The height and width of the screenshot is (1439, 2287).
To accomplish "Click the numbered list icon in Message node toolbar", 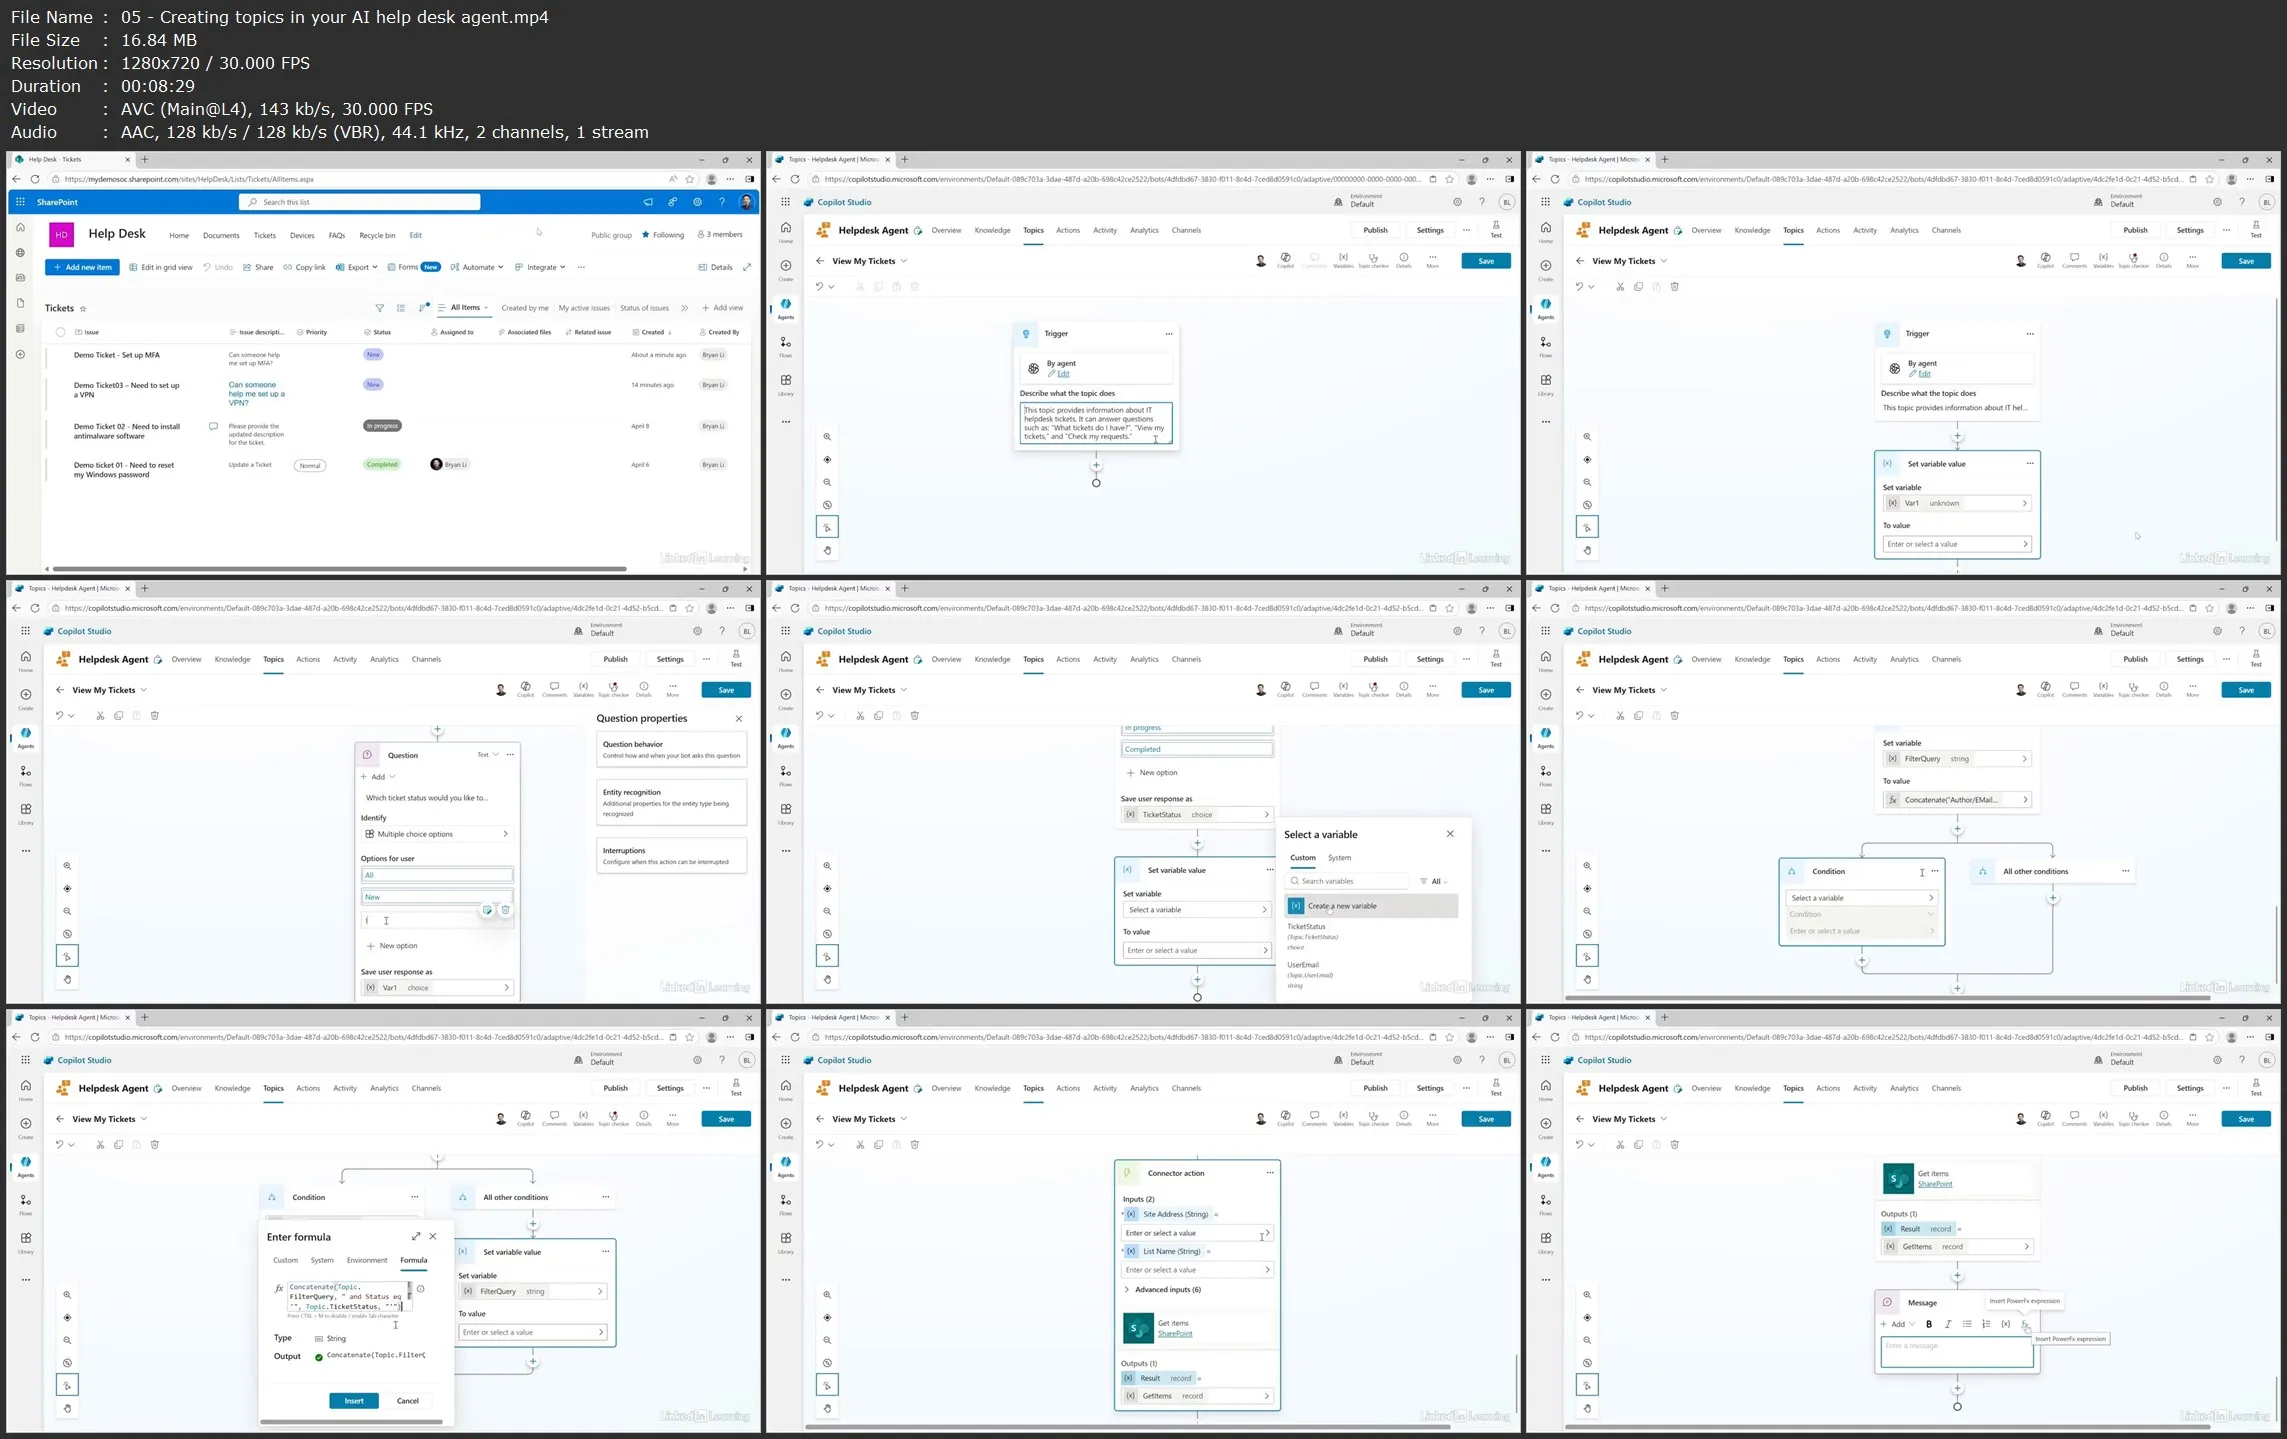I will tap(1986, 1324).
